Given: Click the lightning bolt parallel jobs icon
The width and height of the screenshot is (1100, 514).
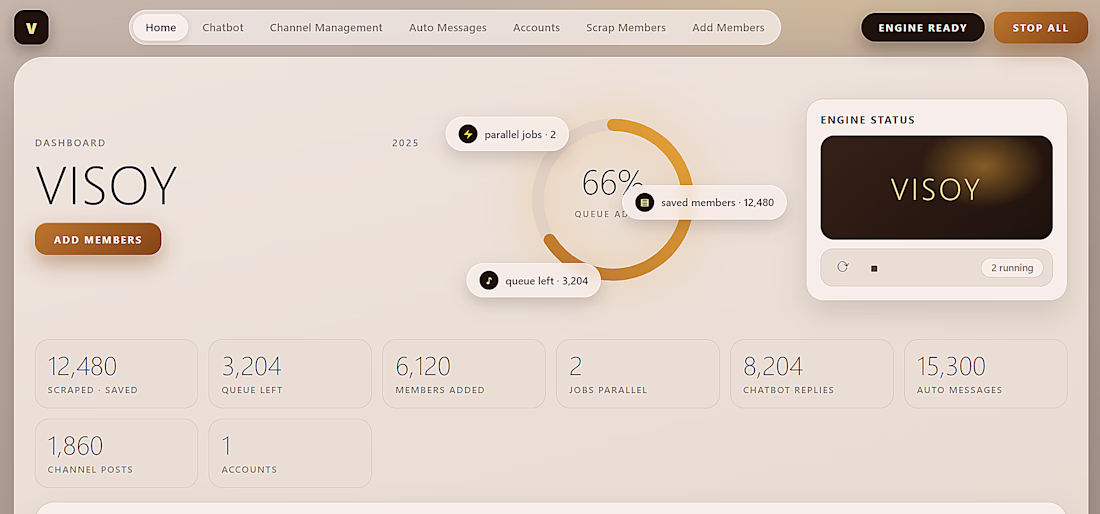Looking at the screenshot, I should coord(468,134).
